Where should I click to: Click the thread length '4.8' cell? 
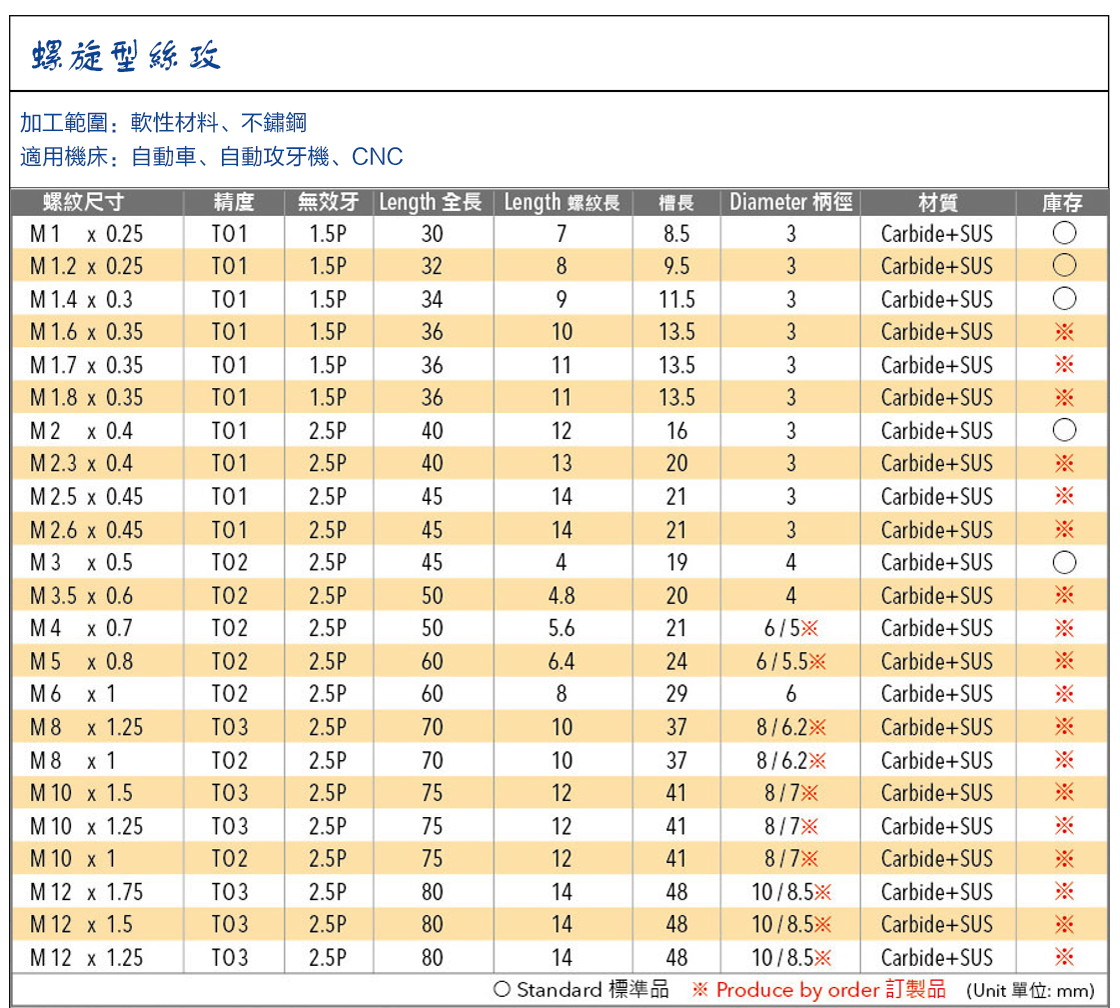tap(561, 596)
